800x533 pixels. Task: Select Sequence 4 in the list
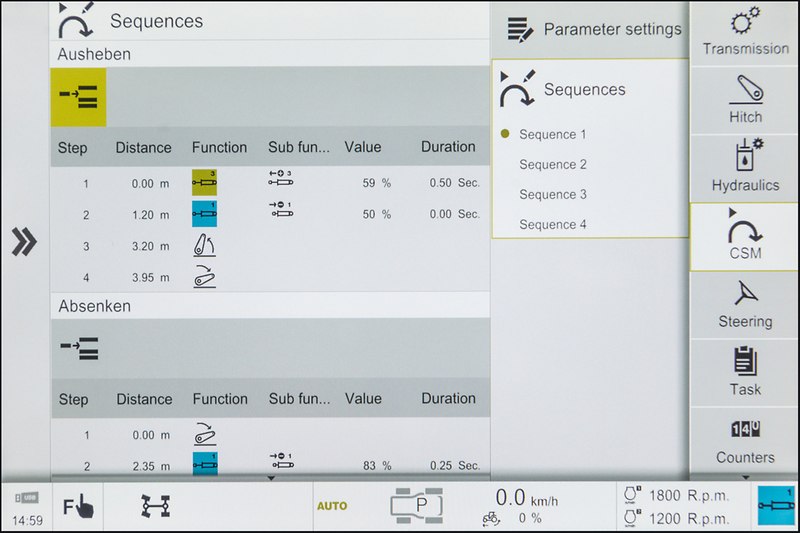pos(553,224)
